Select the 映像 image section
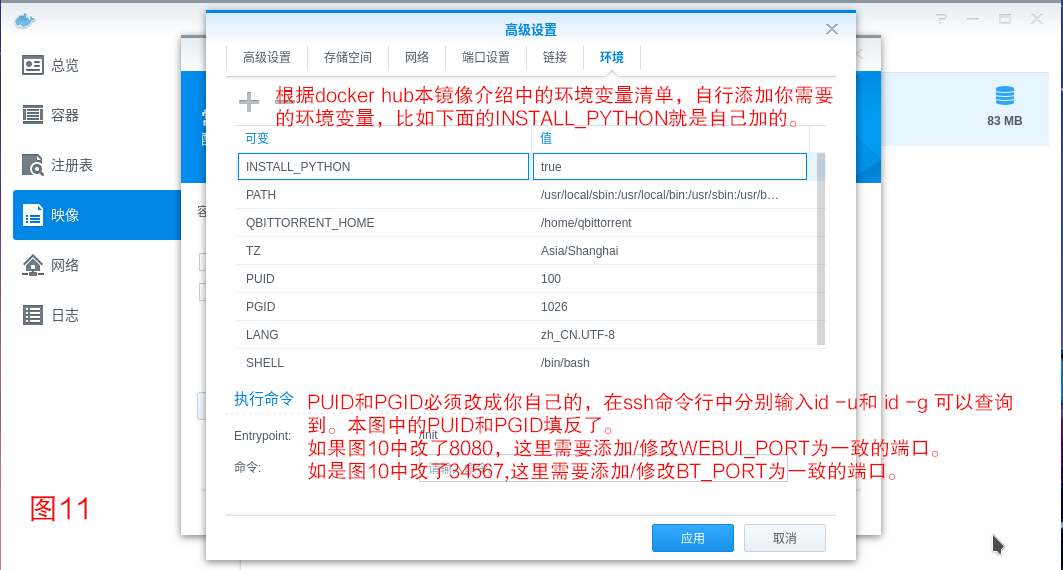Viewport: 1063px width, 570px height. [x=97, y=215]
